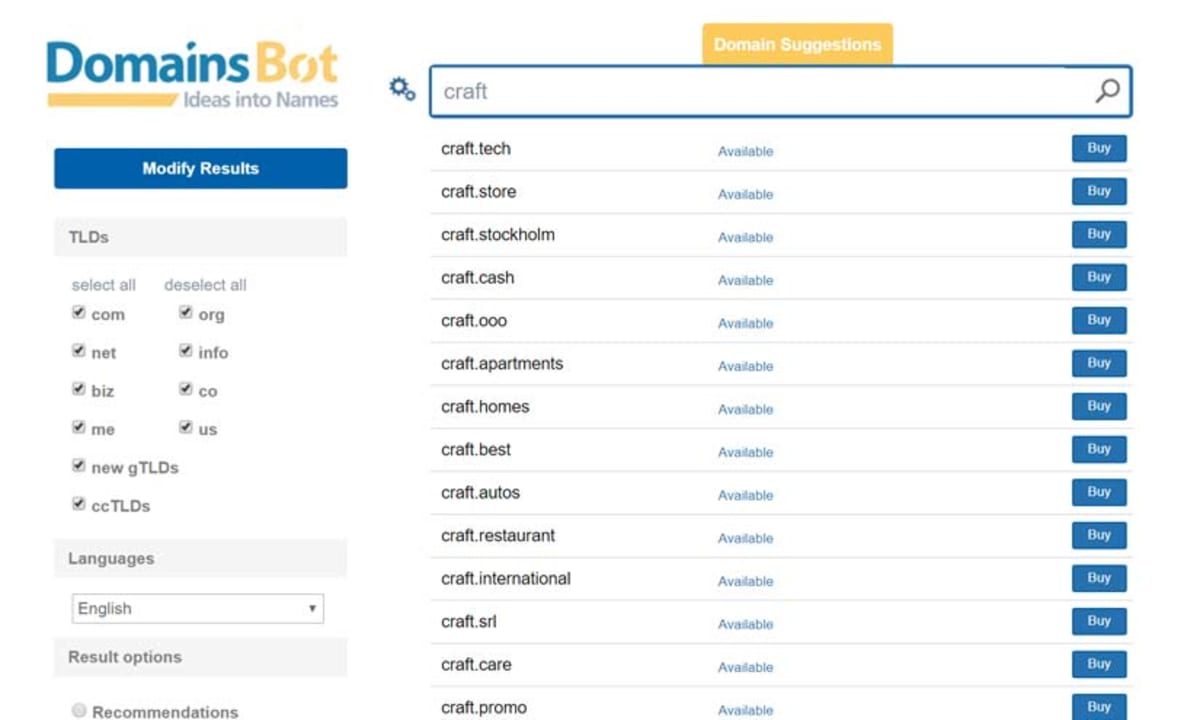Select the craft.autos domain name
Viewport: 1200px width, 720px height.
(x=481, y=493)
